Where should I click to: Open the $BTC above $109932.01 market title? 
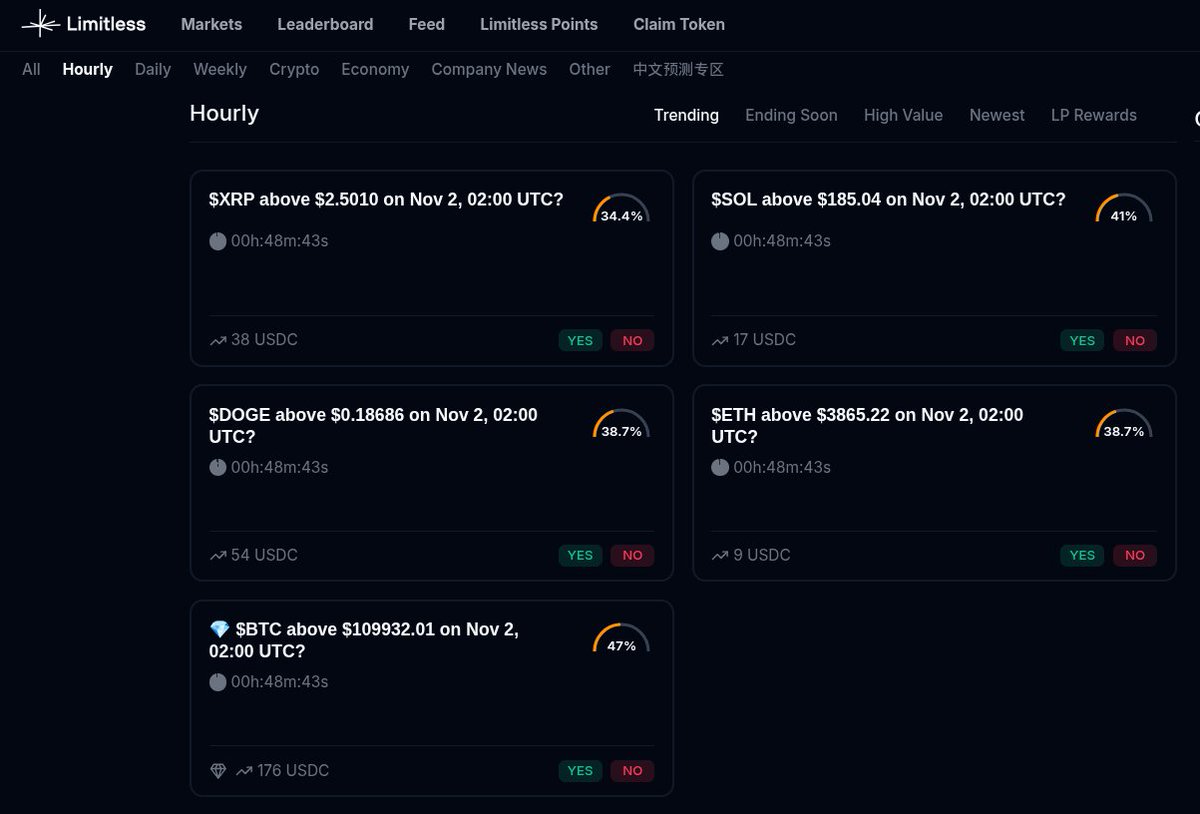[x=364, y=640]
